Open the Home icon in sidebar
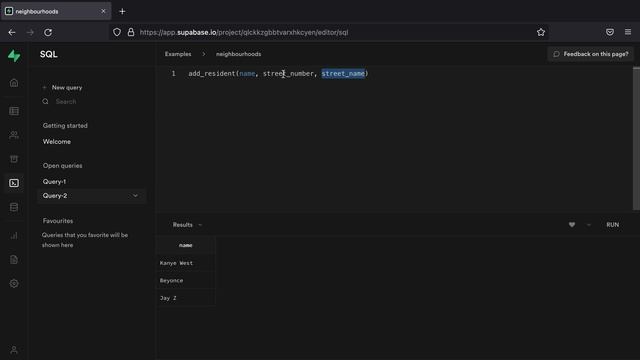Screen dimensions: 640x360 [x=14, y=83]
